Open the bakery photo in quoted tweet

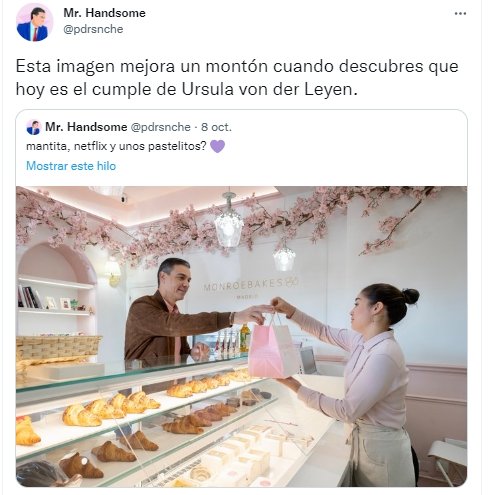[x=241, y=336]
